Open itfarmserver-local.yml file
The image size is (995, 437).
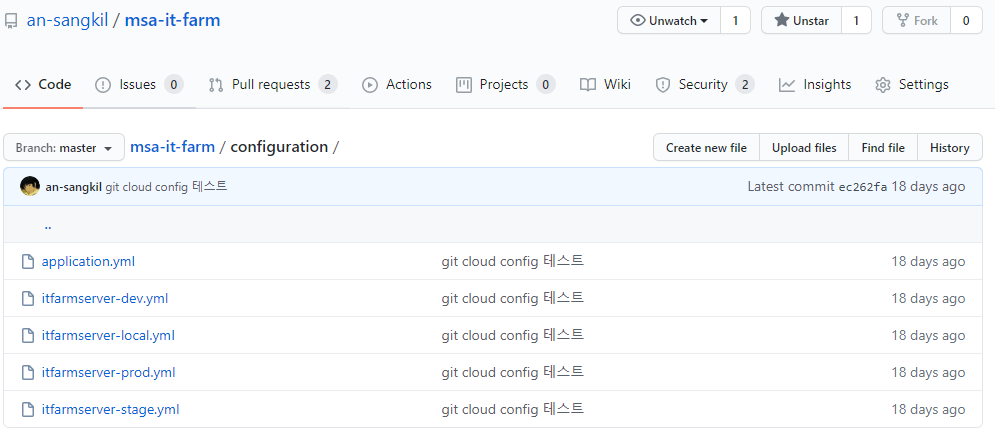[108, 336]
